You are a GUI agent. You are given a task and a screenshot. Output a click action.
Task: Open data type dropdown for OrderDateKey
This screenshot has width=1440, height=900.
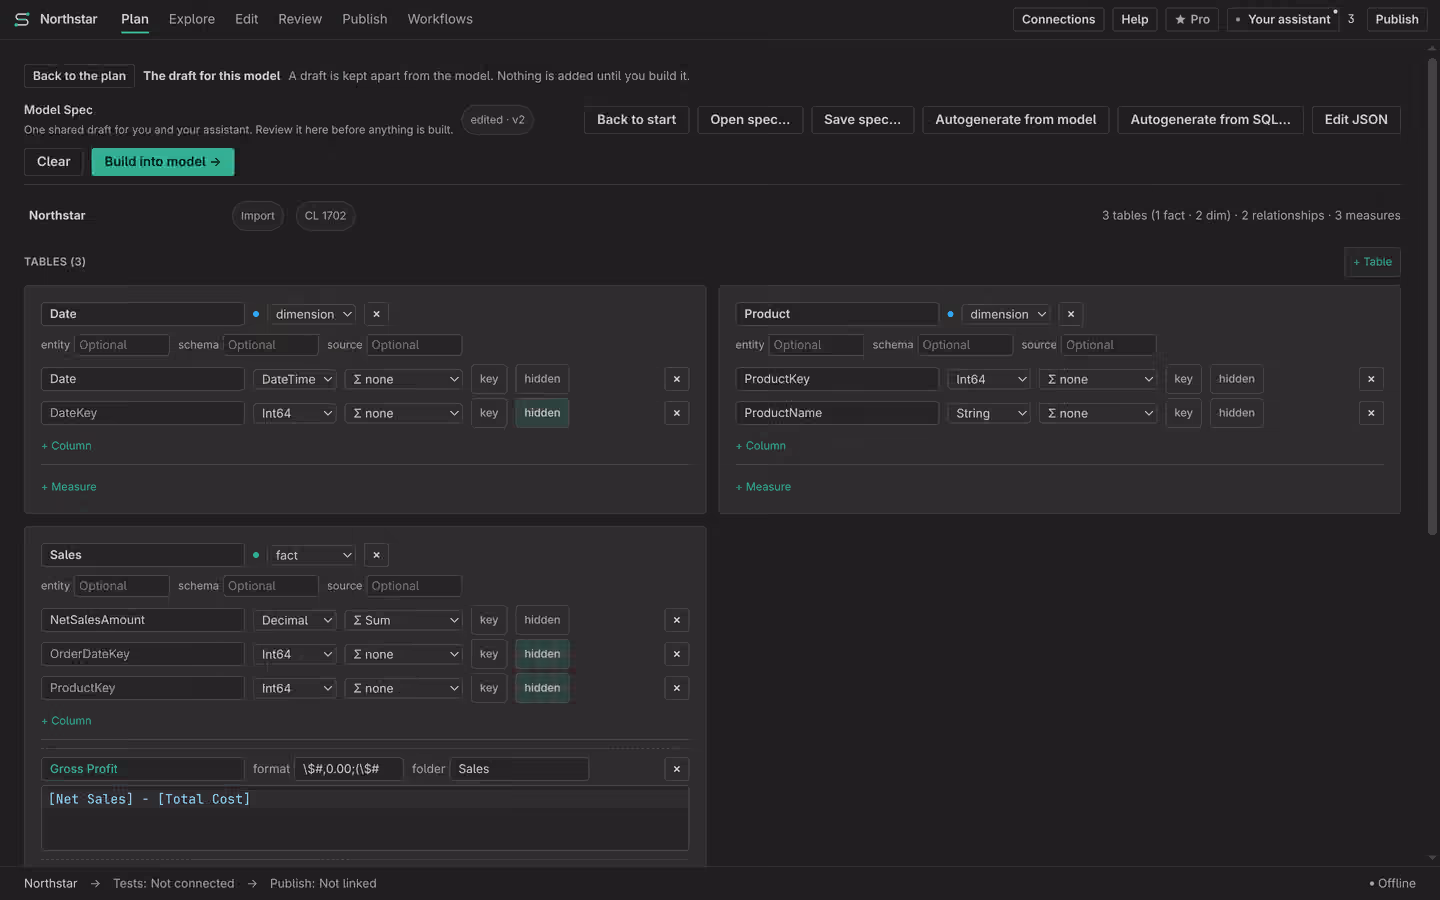294,654
